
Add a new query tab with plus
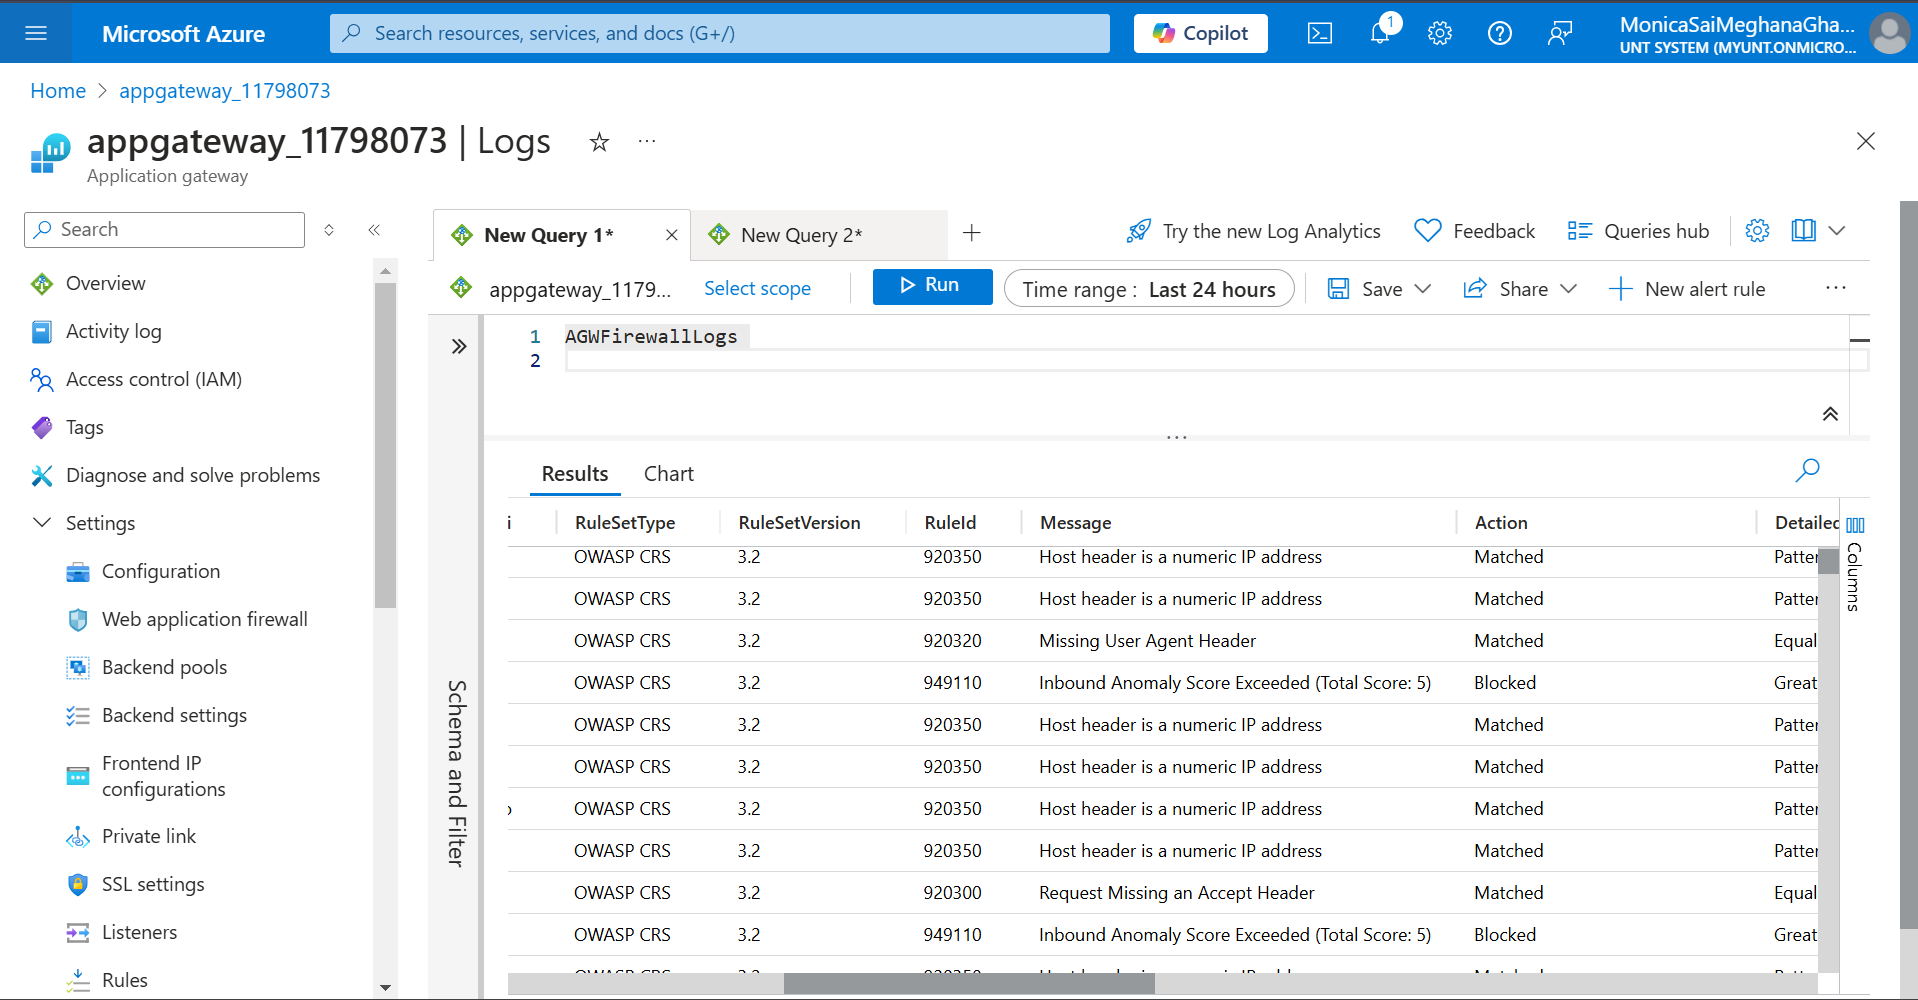pyautogui.click(x=972, y=233)
